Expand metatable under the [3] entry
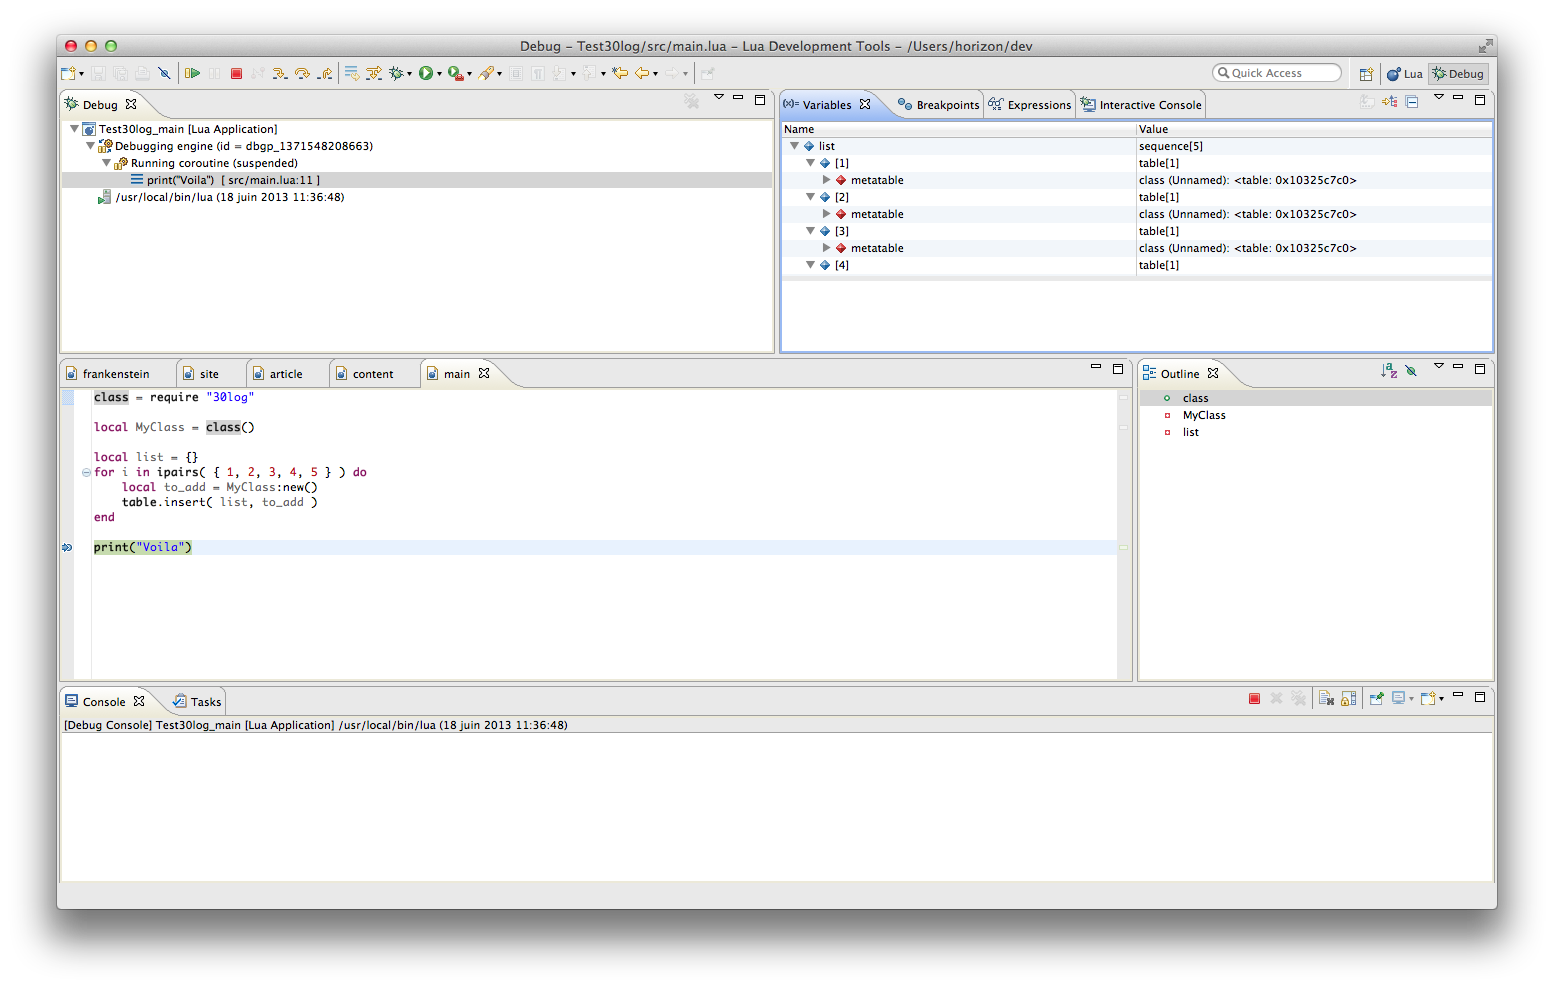The height and width of the screenshot is (988, 1554). 827,248
